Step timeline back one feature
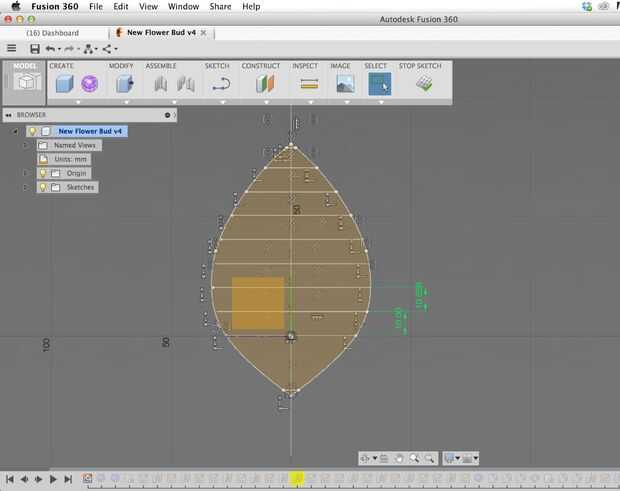This screenshot has width=620, height=491. pos(24,479)
